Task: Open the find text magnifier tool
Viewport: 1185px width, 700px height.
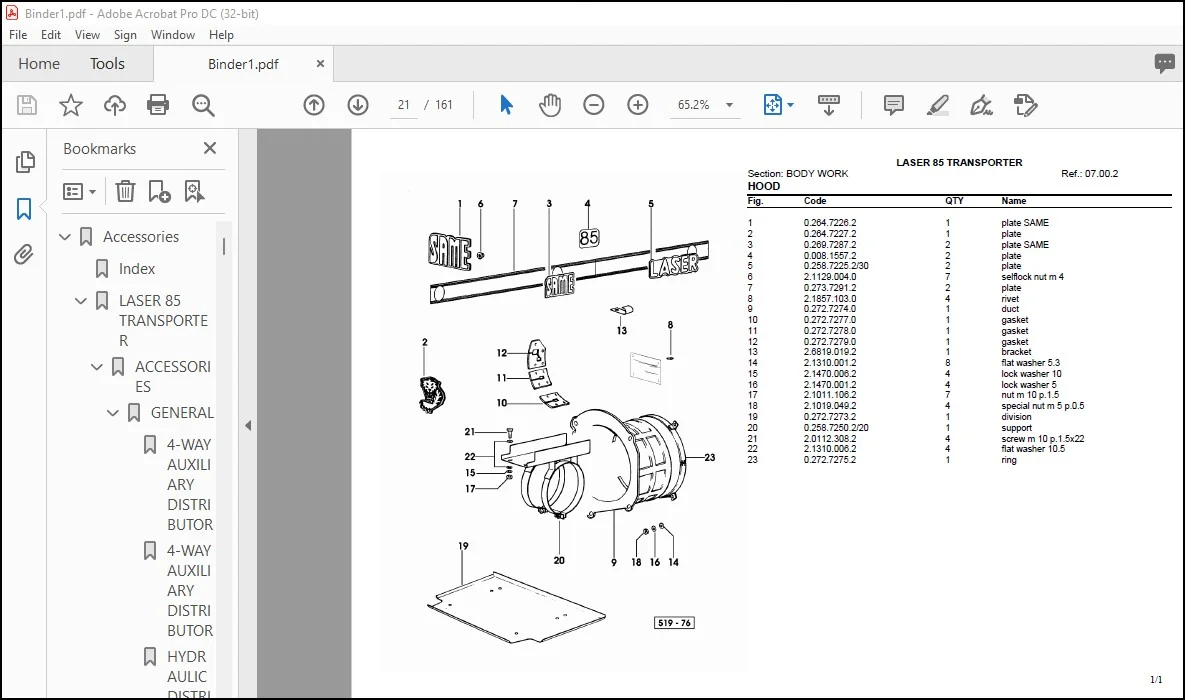Action: tap(203, 105)
